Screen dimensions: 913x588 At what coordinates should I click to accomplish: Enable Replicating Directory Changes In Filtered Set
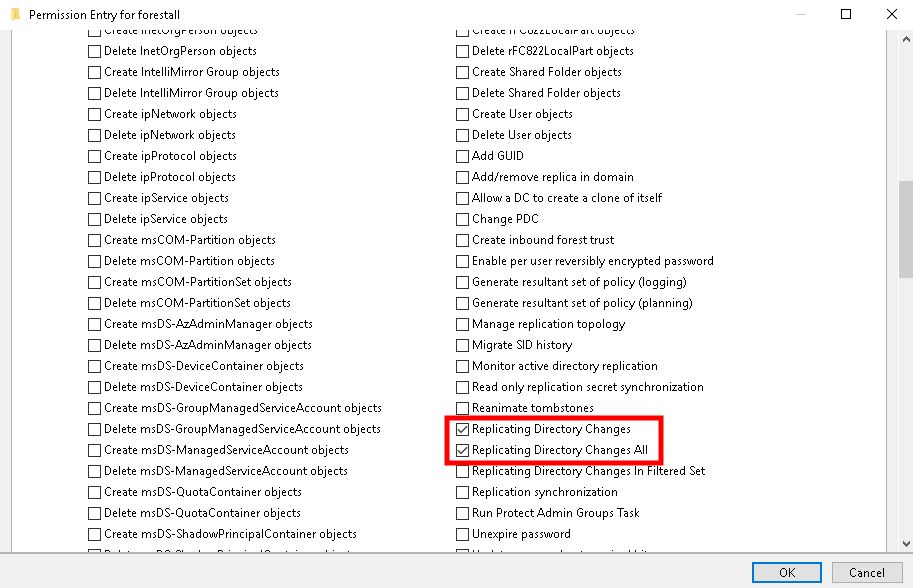click(x=463, y=471)
